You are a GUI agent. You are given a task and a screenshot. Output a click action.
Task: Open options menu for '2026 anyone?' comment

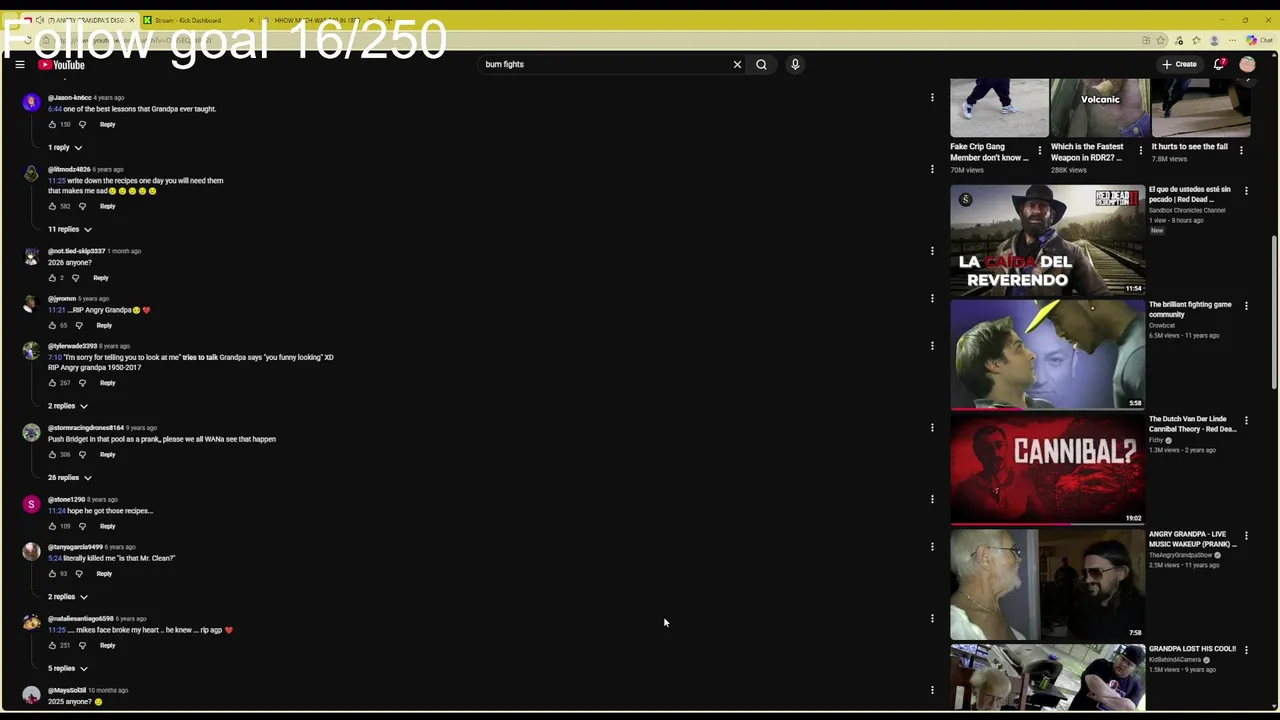[932, 251]
